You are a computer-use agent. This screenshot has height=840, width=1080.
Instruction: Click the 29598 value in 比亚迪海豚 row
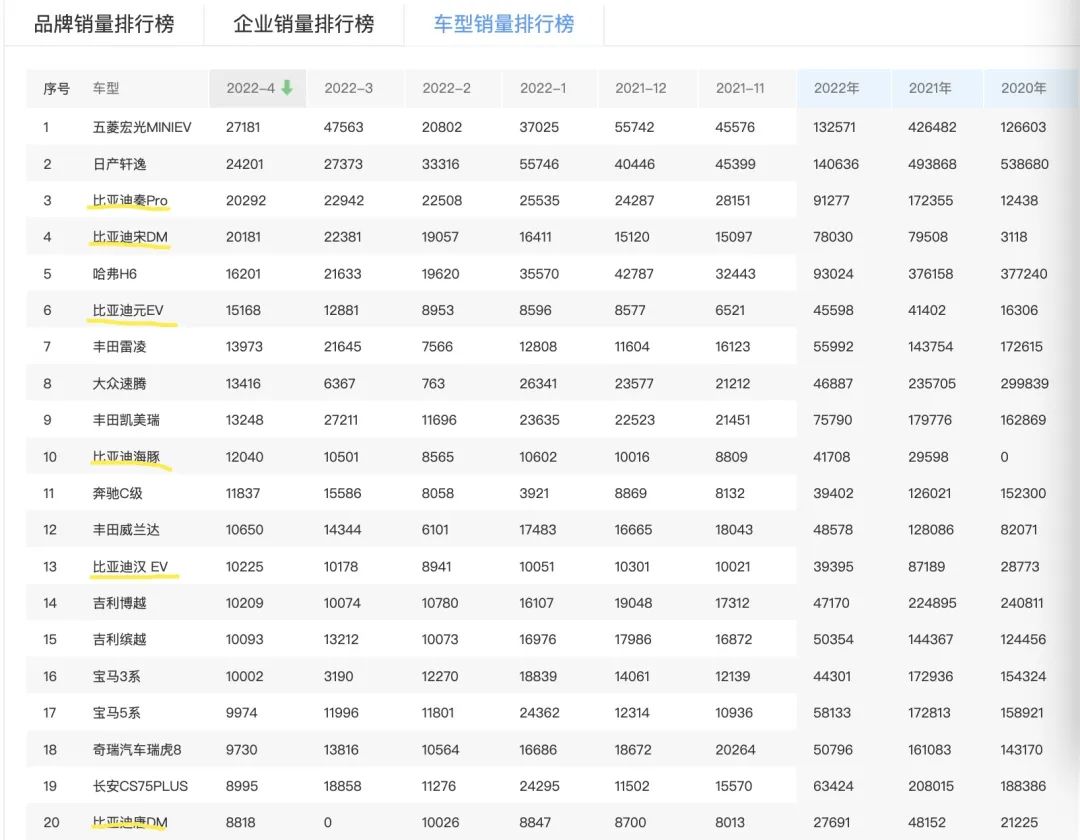[928, 456]
